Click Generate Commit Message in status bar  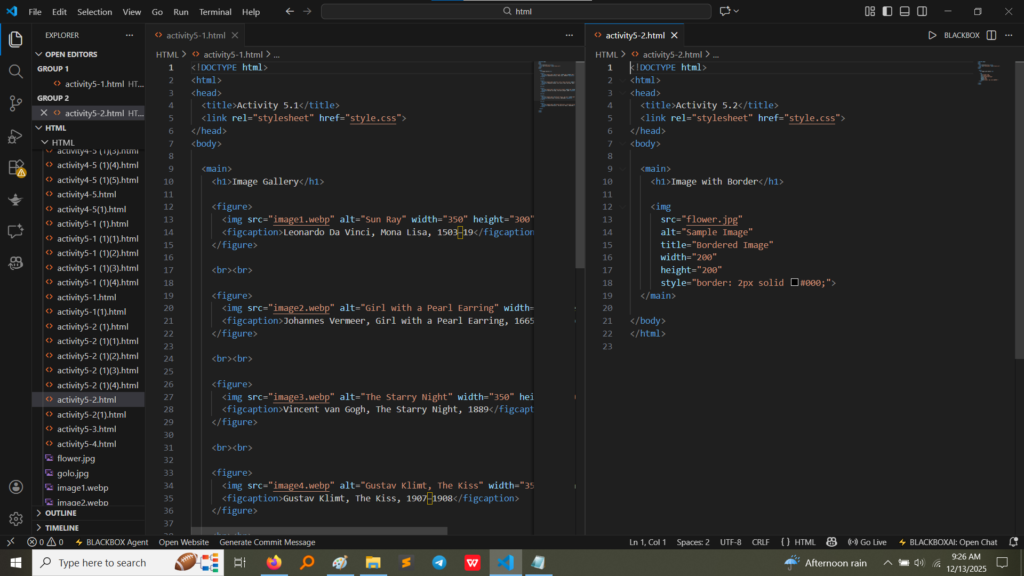(267, 542)
